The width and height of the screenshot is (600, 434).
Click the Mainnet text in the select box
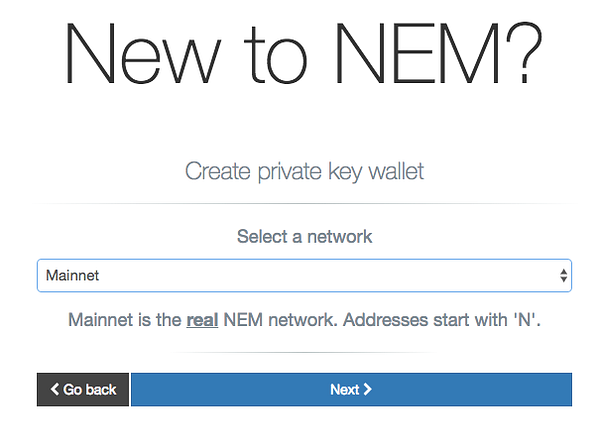[72, 275]
